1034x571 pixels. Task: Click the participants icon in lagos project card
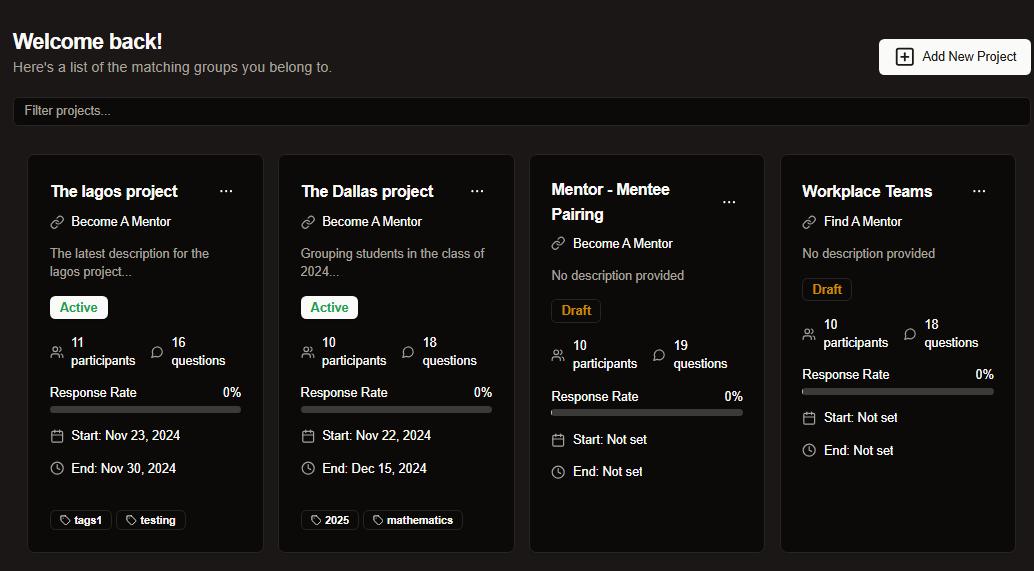(x=57, y=352)
